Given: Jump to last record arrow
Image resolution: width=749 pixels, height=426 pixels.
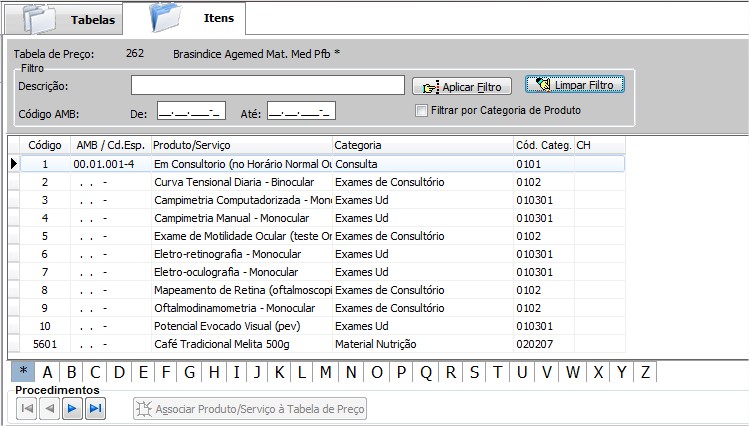Looking at the screenshot, I should pyautogui.click(x=95, y=408).
